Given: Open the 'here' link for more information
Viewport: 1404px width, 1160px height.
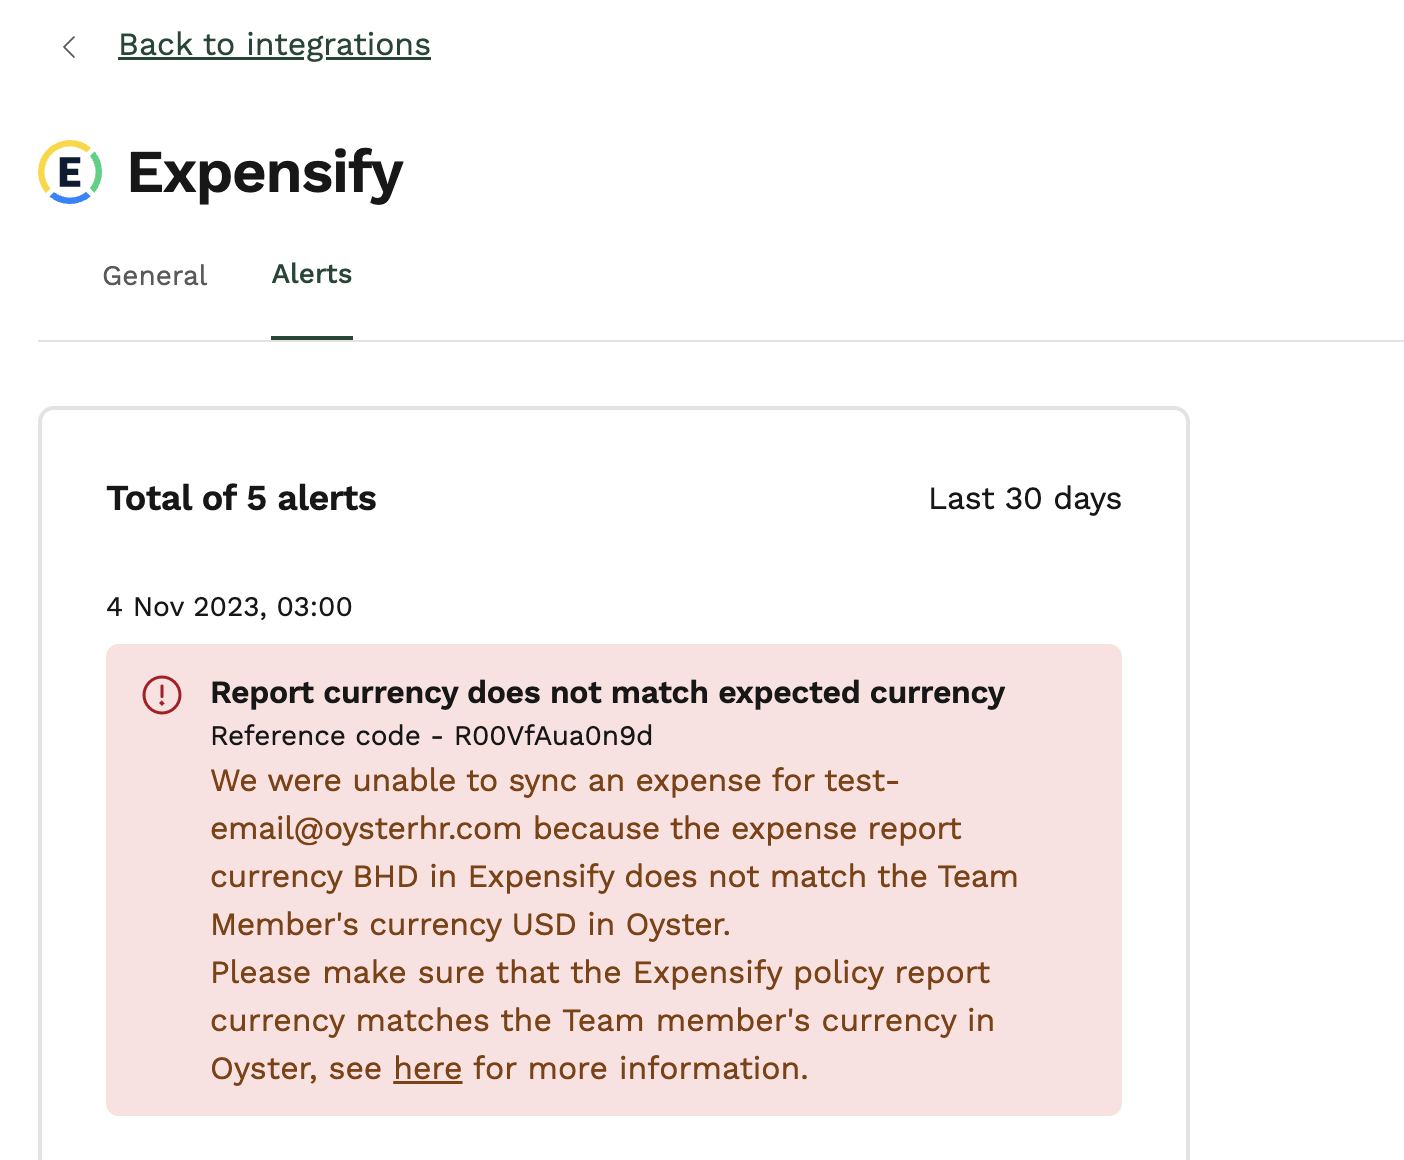Looking at the screenshot, I should click(x=427, y=1068).
